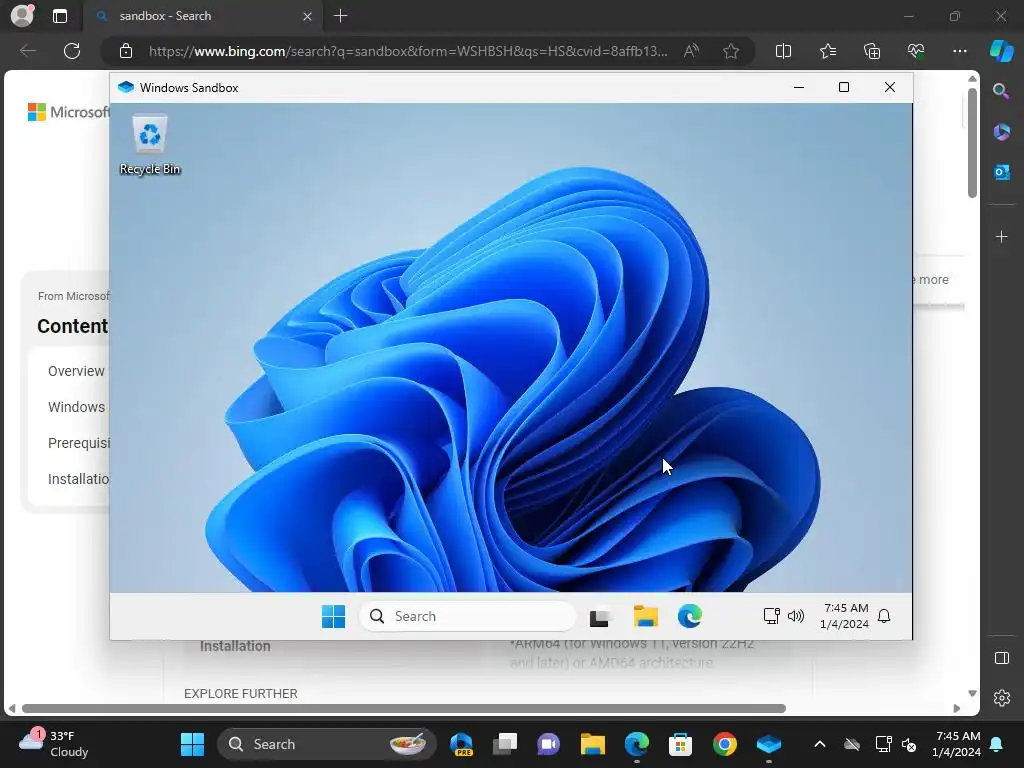Add an app to Edge sidebar

pos(1001,236)
